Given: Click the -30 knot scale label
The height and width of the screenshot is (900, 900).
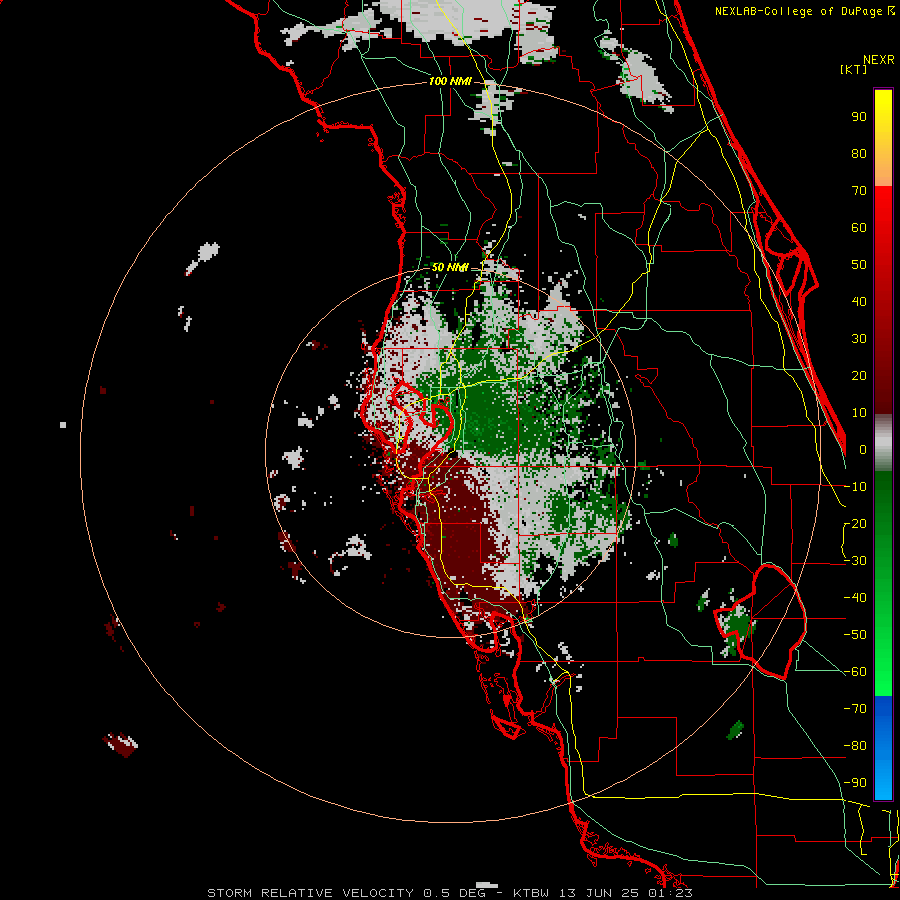Looking at the screenshot, I should (x=855, y=561).
